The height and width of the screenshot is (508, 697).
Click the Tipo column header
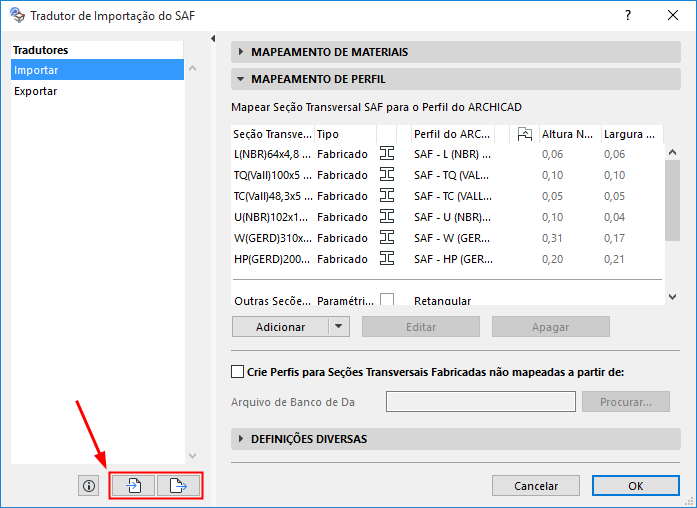coord(345,134)
